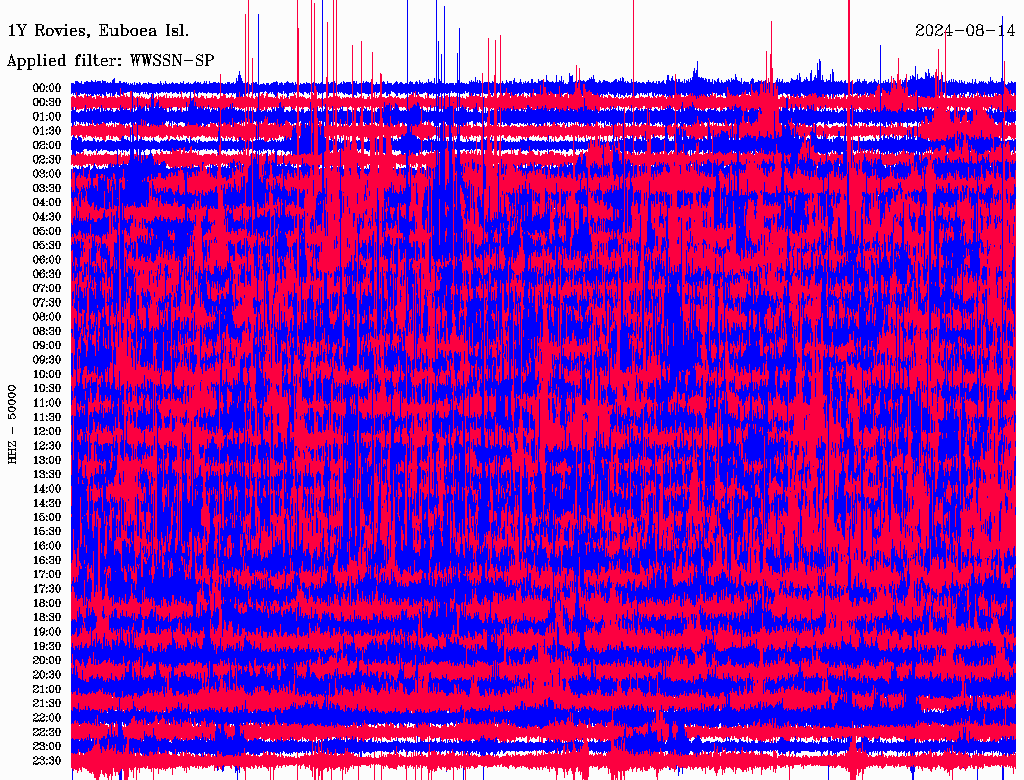The height and width of the screenshot is (780, 1024).
Task: Click the vertical HHZ - 50000 axis label
Action: [x=13, y=423]
